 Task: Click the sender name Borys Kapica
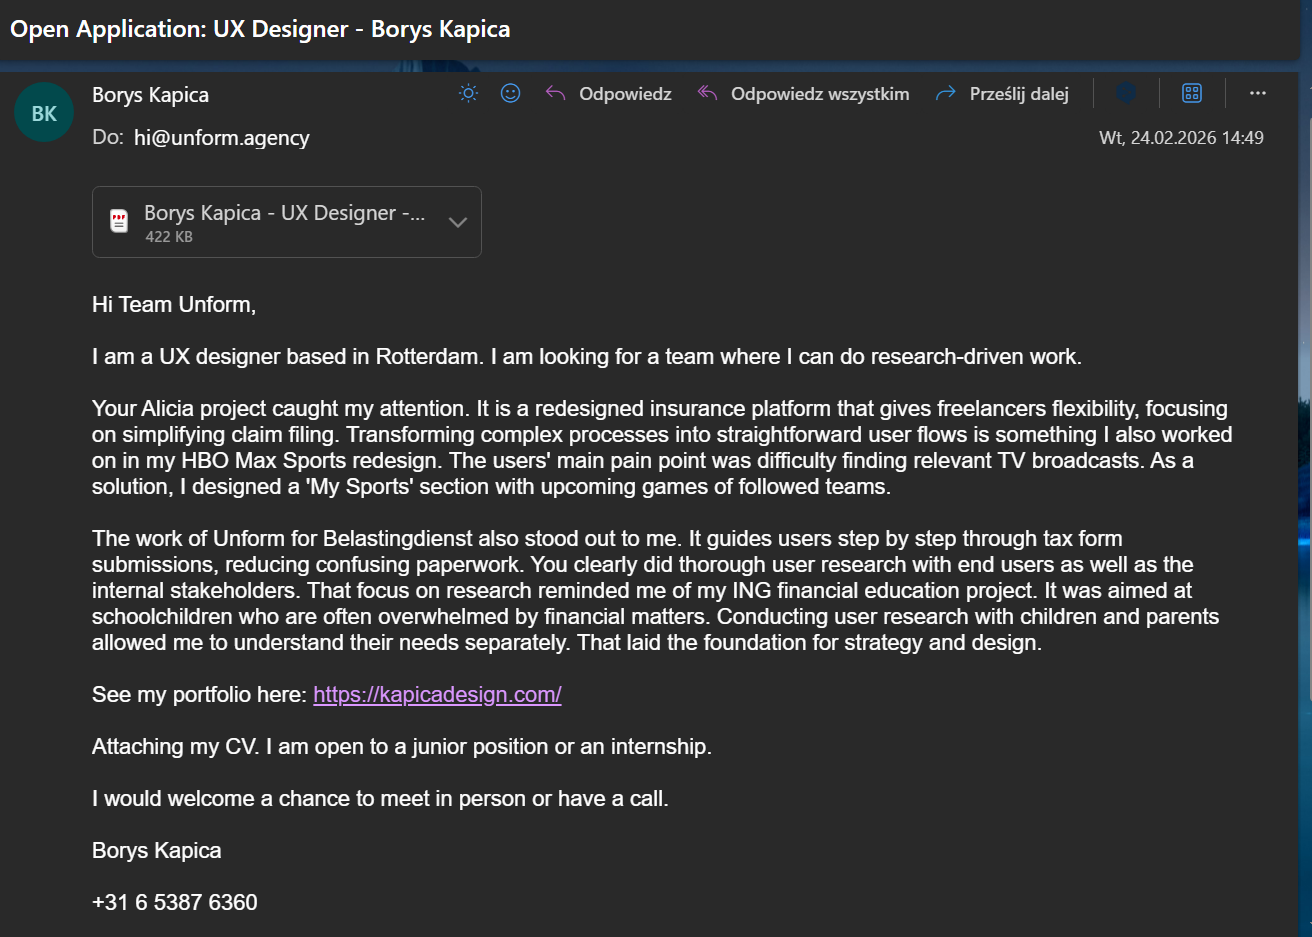(x=150, y=95)
